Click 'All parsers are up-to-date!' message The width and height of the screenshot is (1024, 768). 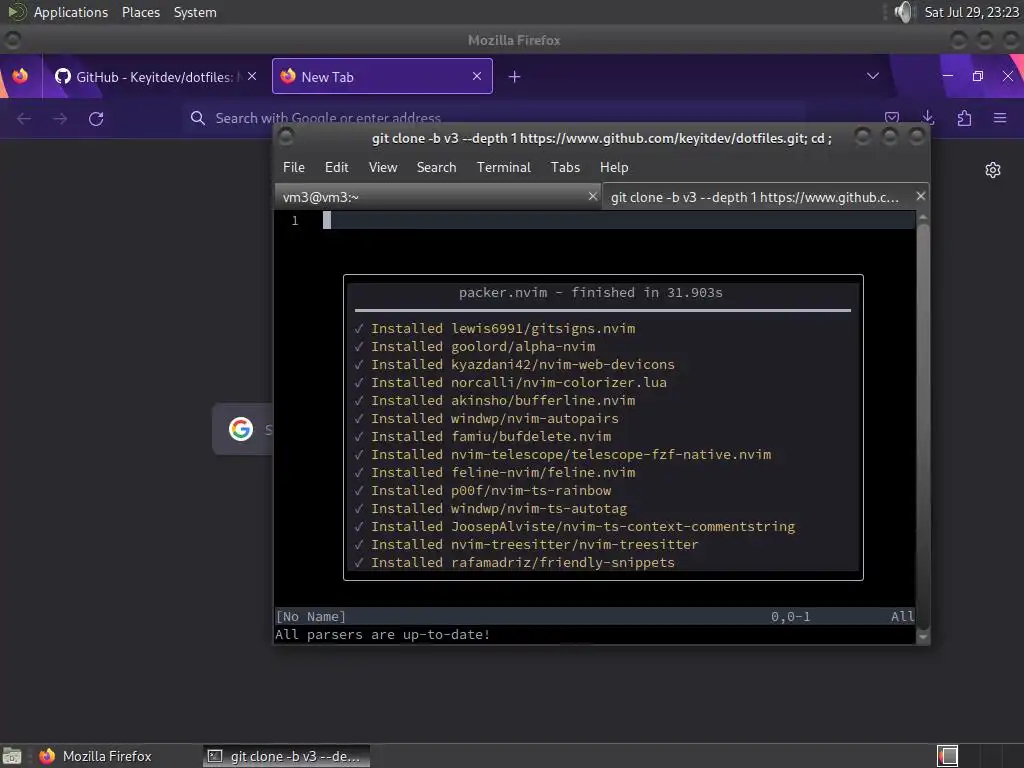pyautogui.click(x=383, y=634)
